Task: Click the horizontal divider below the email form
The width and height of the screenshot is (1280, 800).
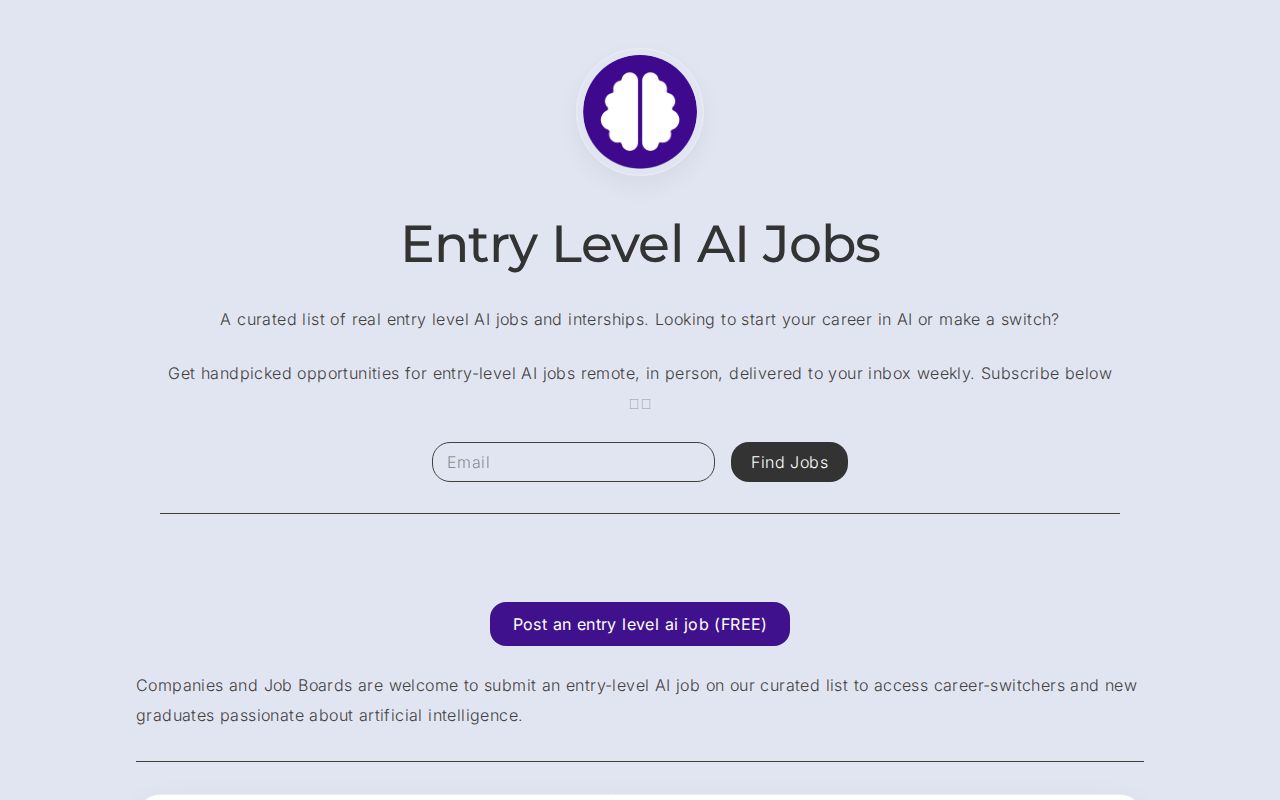Action: tap(640, 514)
